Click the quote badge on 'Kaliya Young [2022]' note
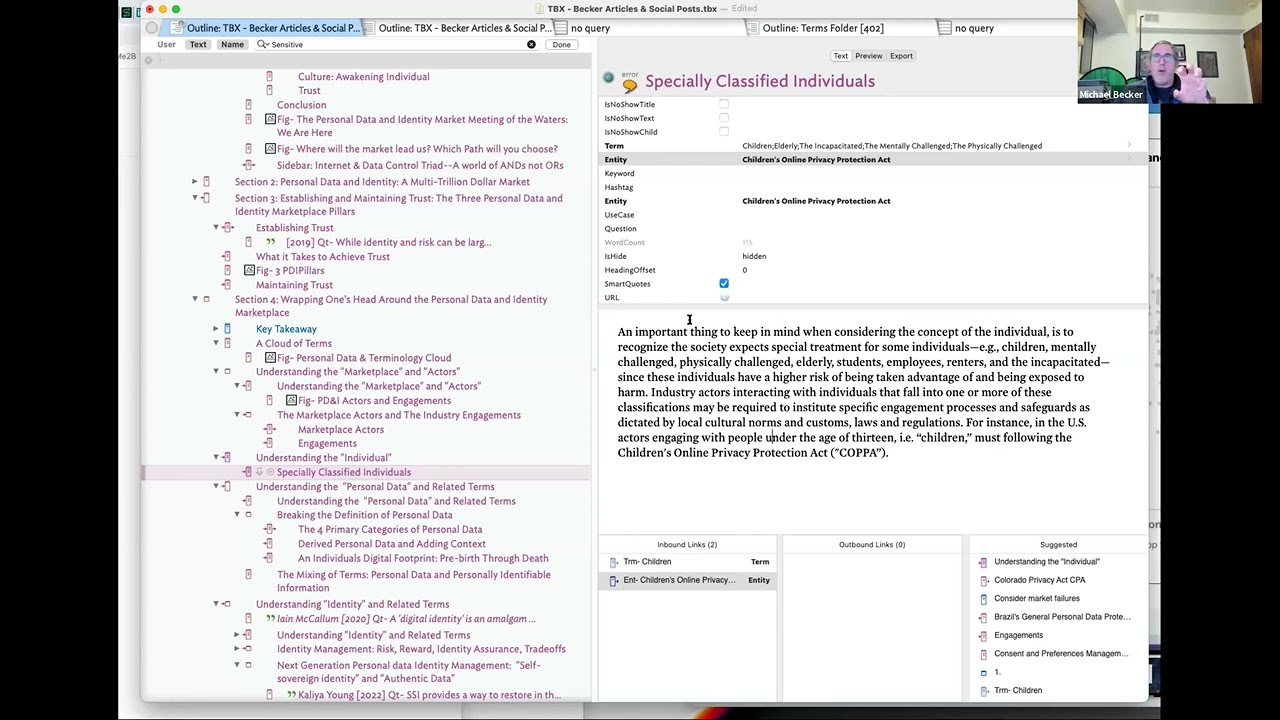 point(291,695)
